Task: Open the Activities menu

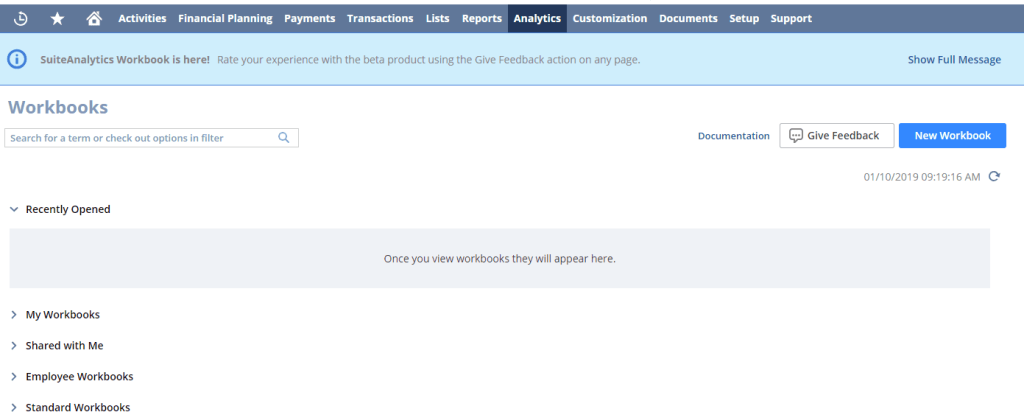Action: (142, 19)
